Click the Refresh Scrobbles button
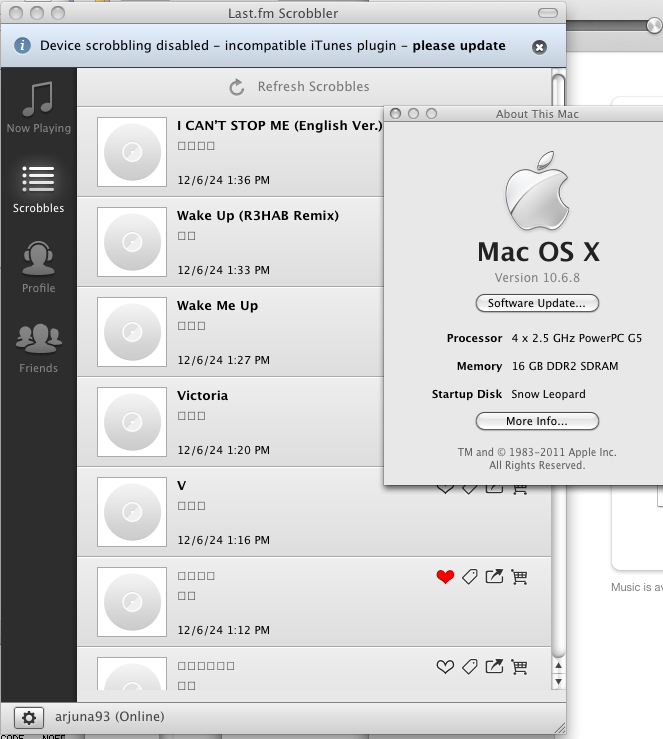The height and width of the screenshot is (739, 663). click(299, 87)
